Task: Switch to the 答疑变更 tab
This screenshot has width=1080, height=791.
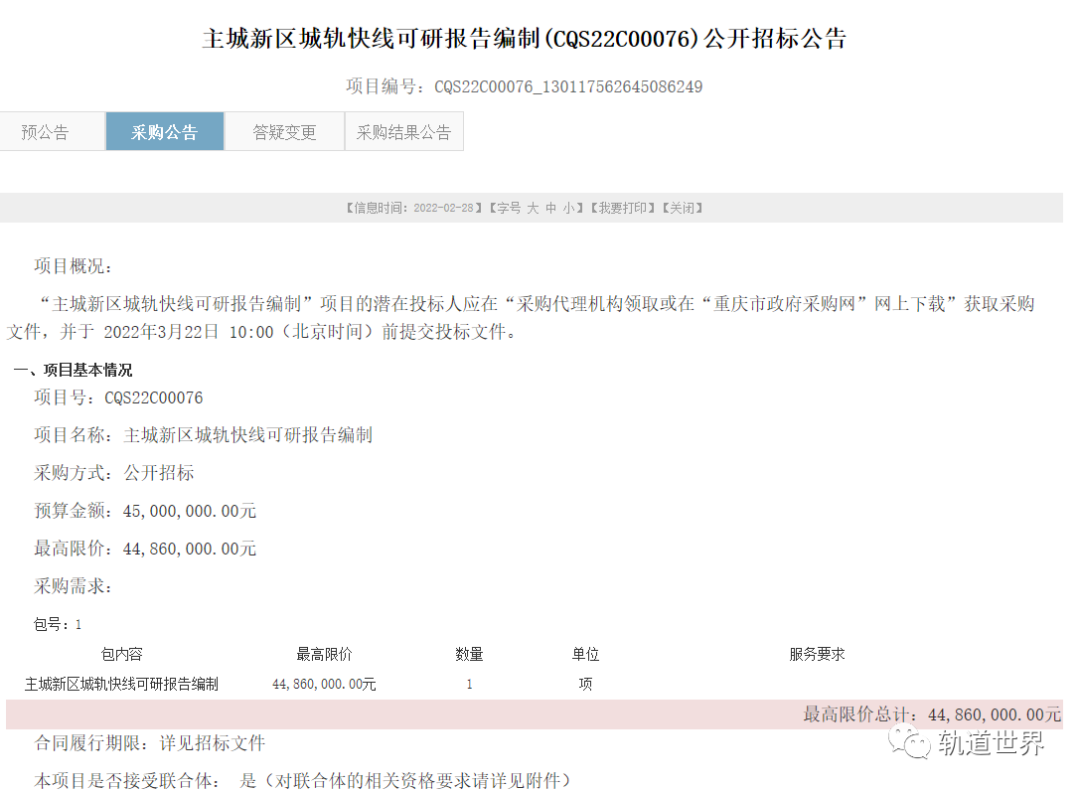Action: [x=284, y=132]
